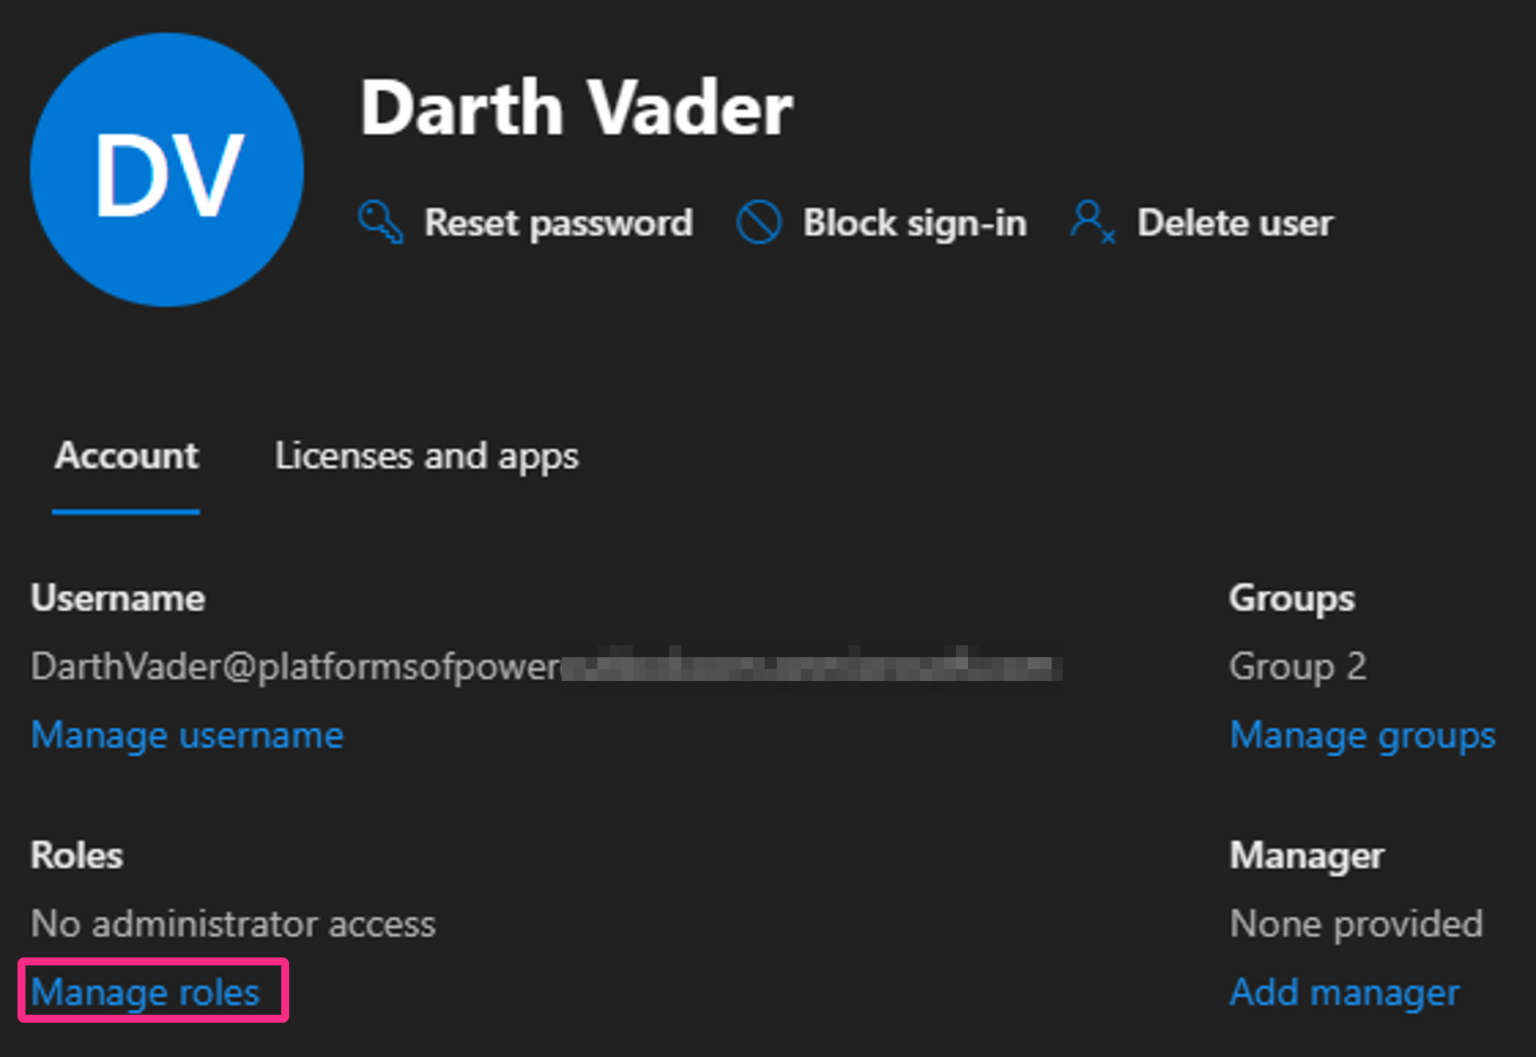
Task: Click No administrator access under Roles
Action: [232, 923]
